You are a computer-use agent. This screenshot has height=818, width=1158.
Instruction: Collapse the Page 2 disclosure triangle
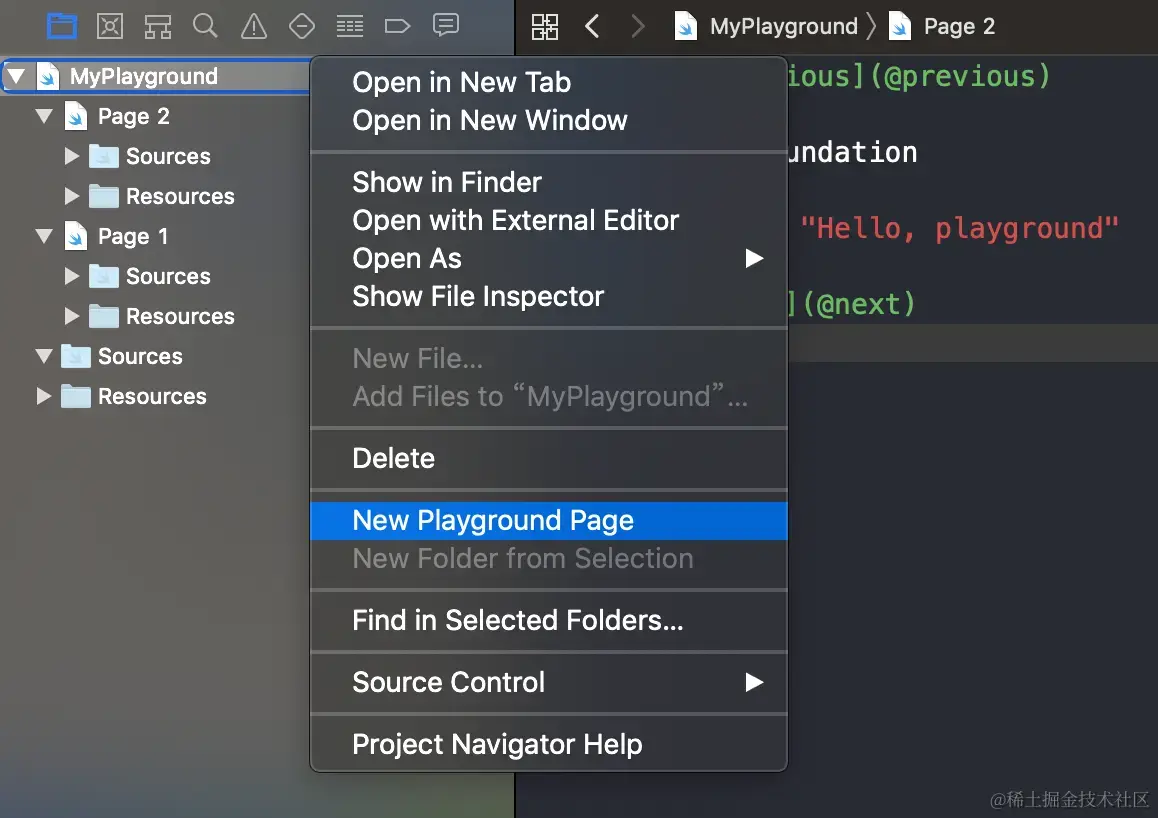[x=44, y=116]
